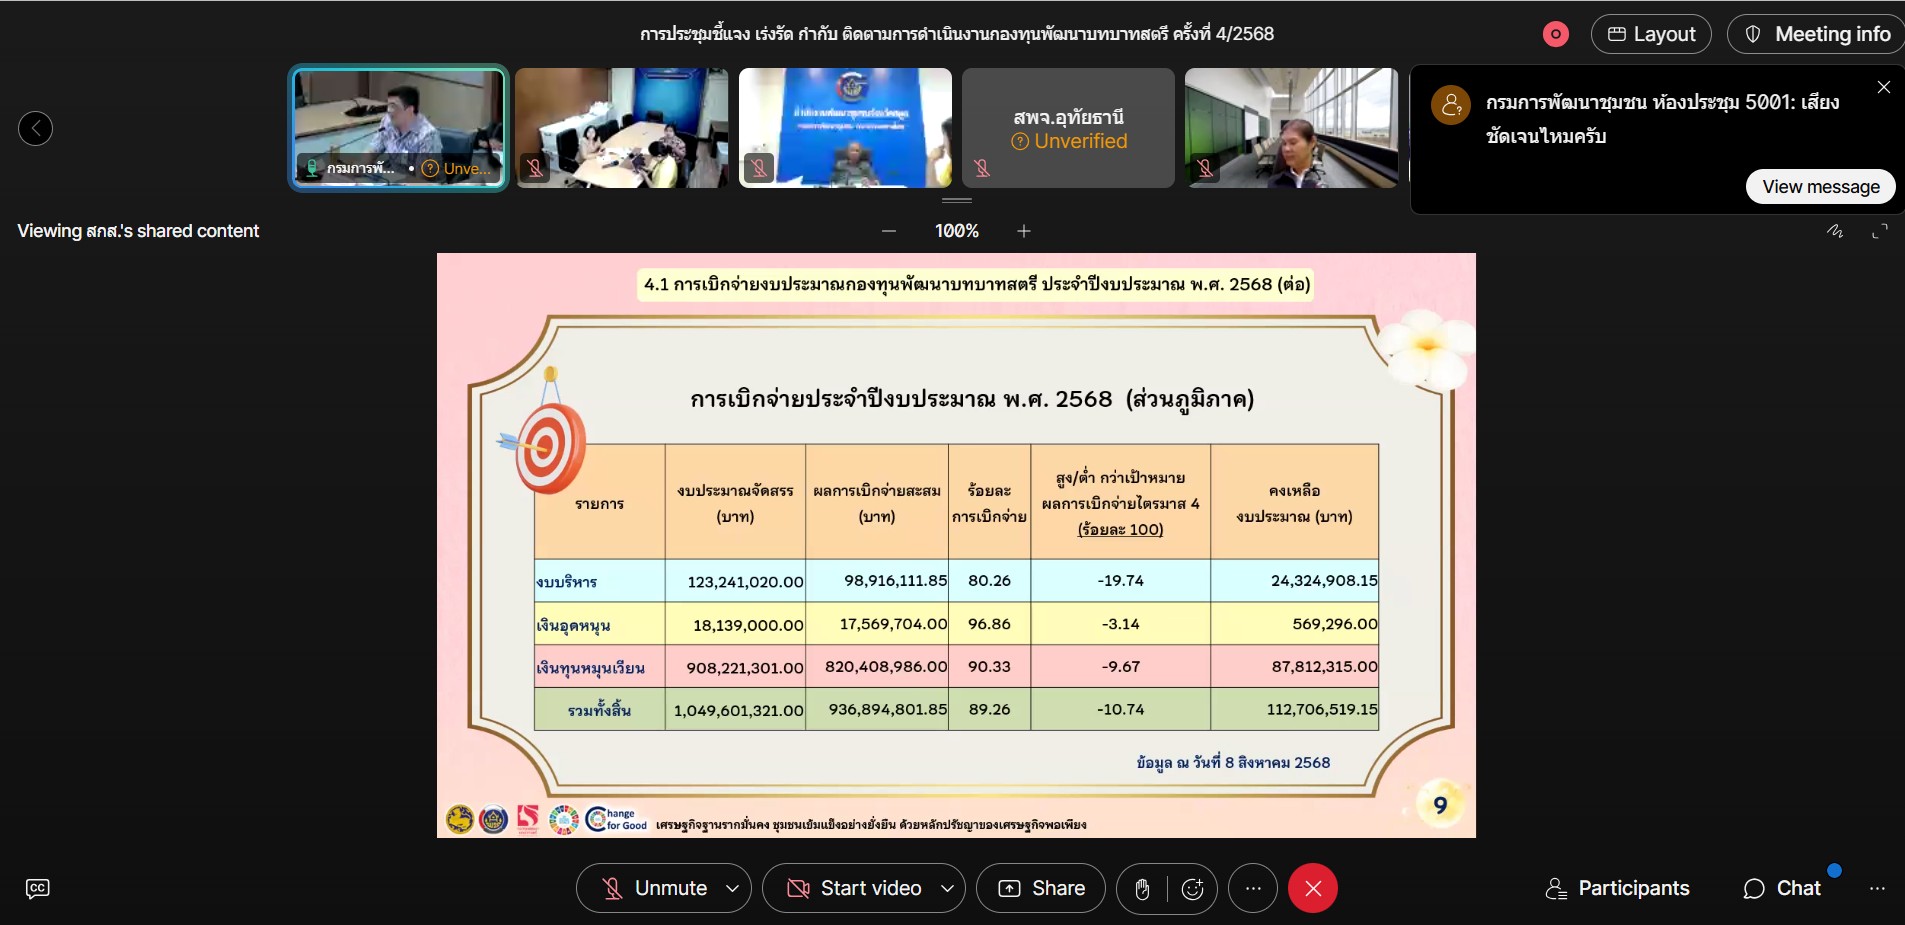Click table cell 80.26
Image resolution: width=1905 pixels, height=925 pixels.
[x=989, y=580]
